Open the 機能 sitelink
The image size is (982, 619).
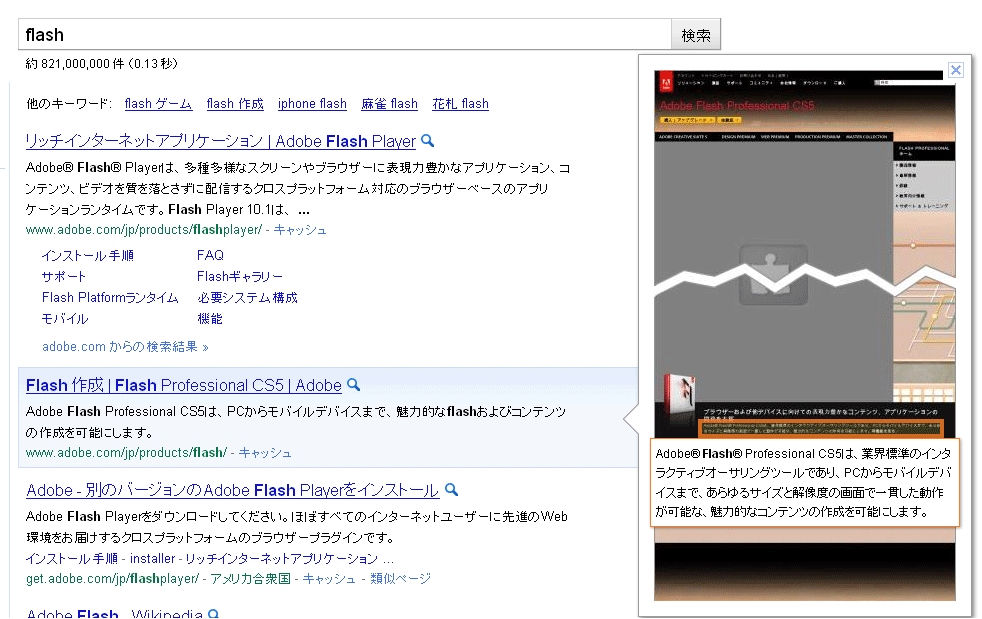click(210, 318)
